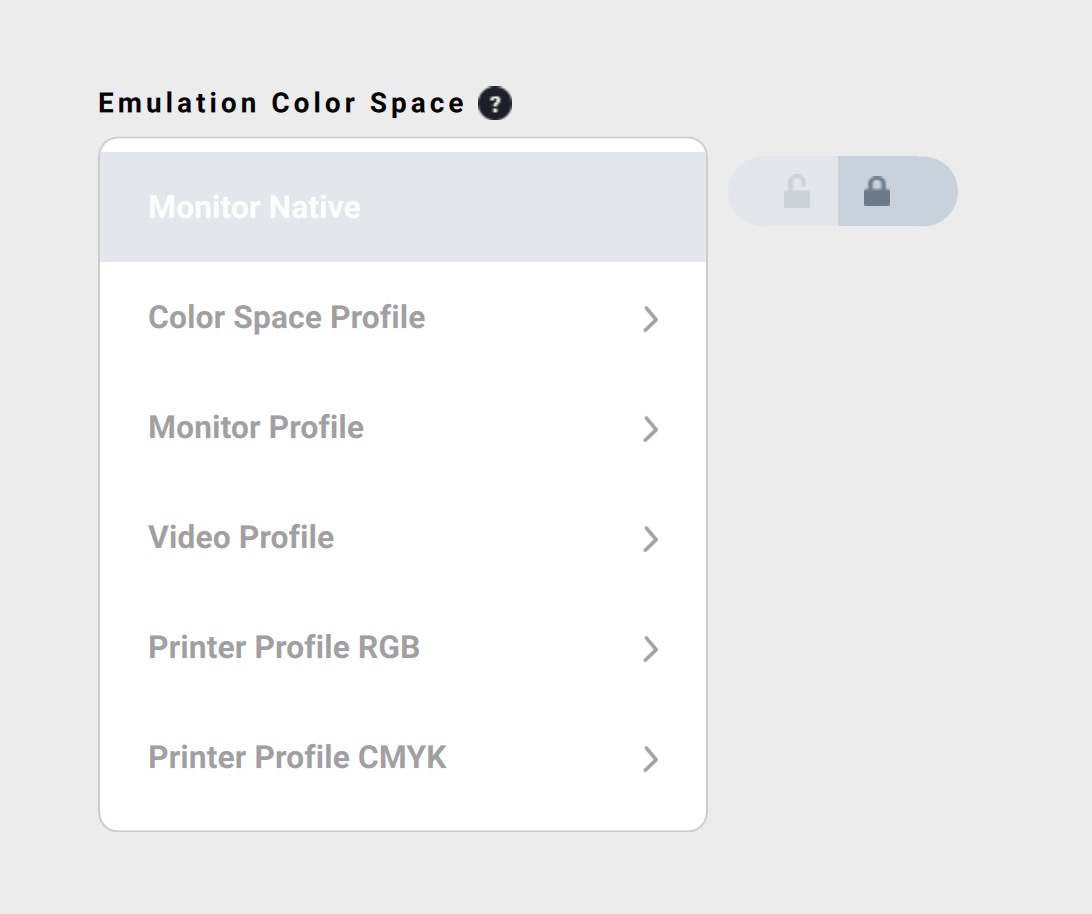Select the Printer Profile CMYK entry

pos(297,757)
